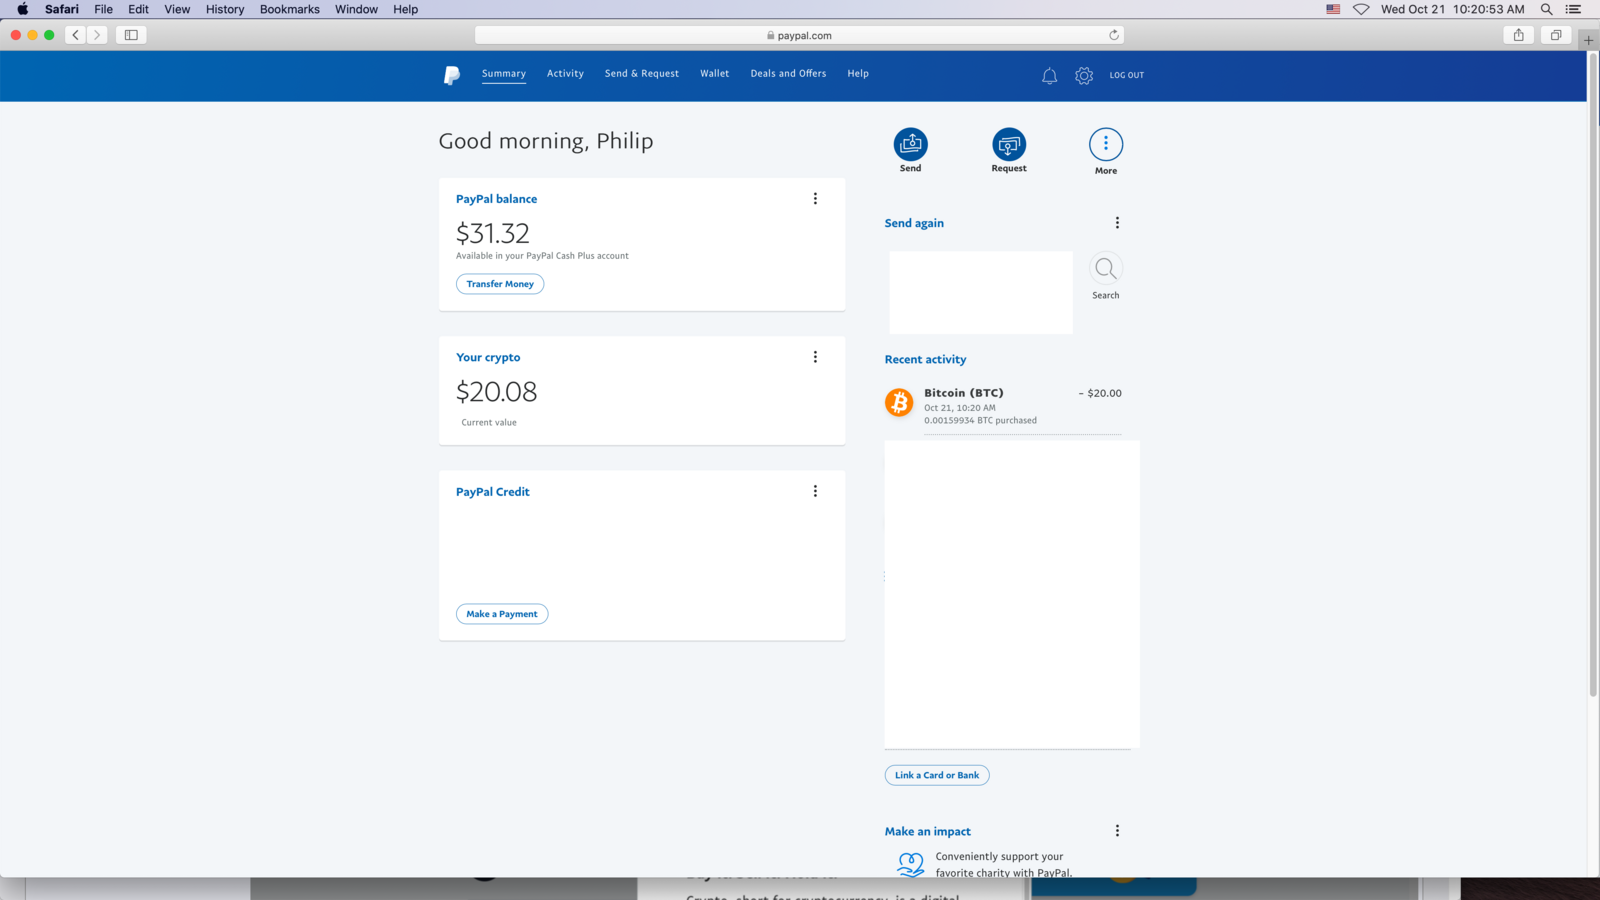Open Deals and Offers tab
The height and width of the screenshot is (900, 1600).
pyautogui.click(x=788, y=74)
